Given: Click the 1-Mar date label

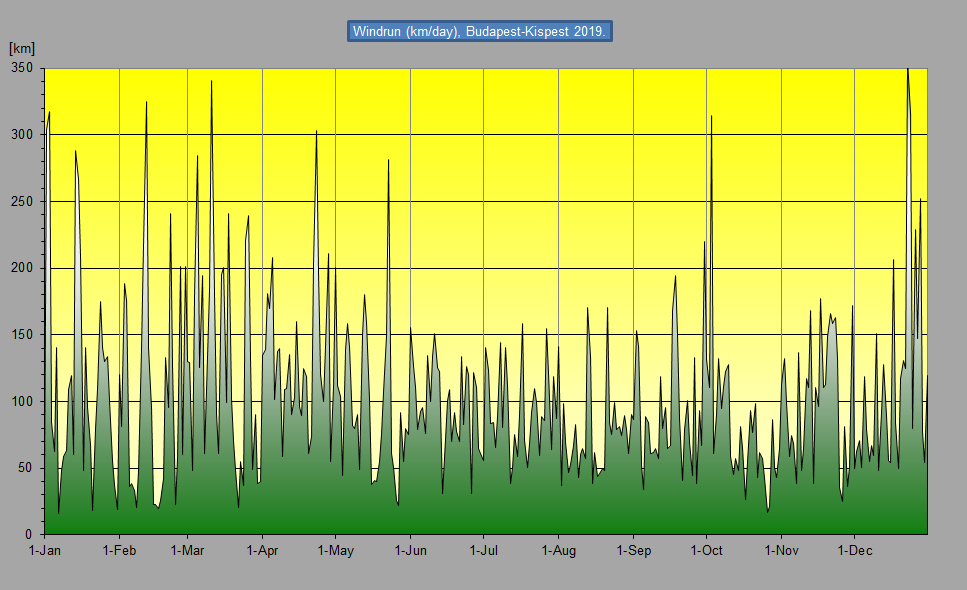Looking at the screenshot, I should tap(187, 551).
